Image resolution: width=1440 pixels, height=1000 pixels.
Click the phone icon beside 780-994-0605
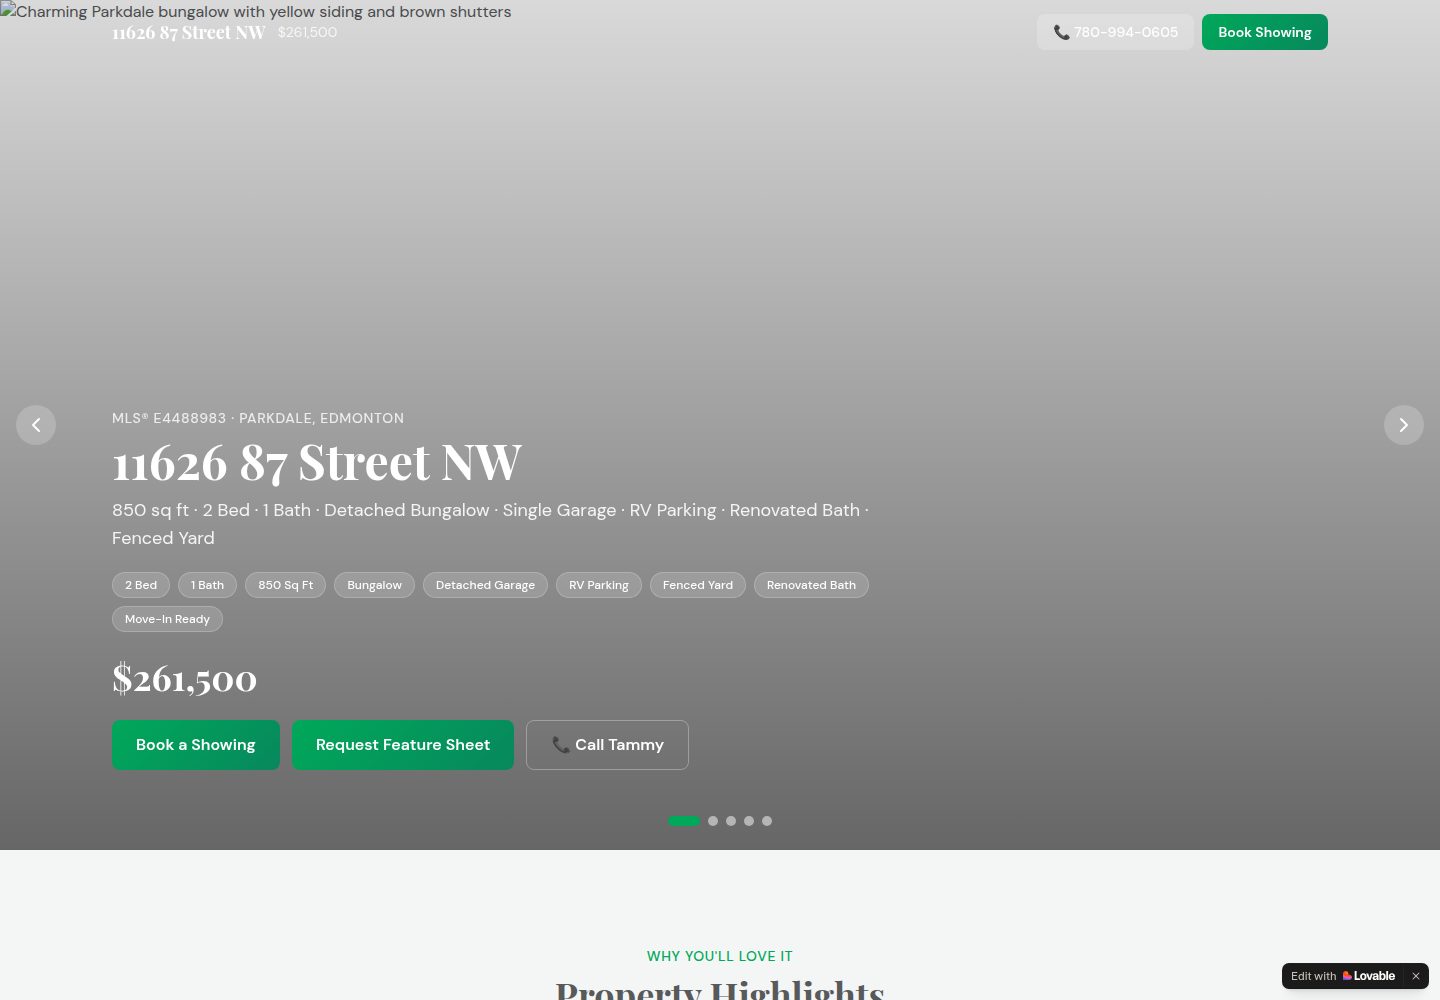1062,32
